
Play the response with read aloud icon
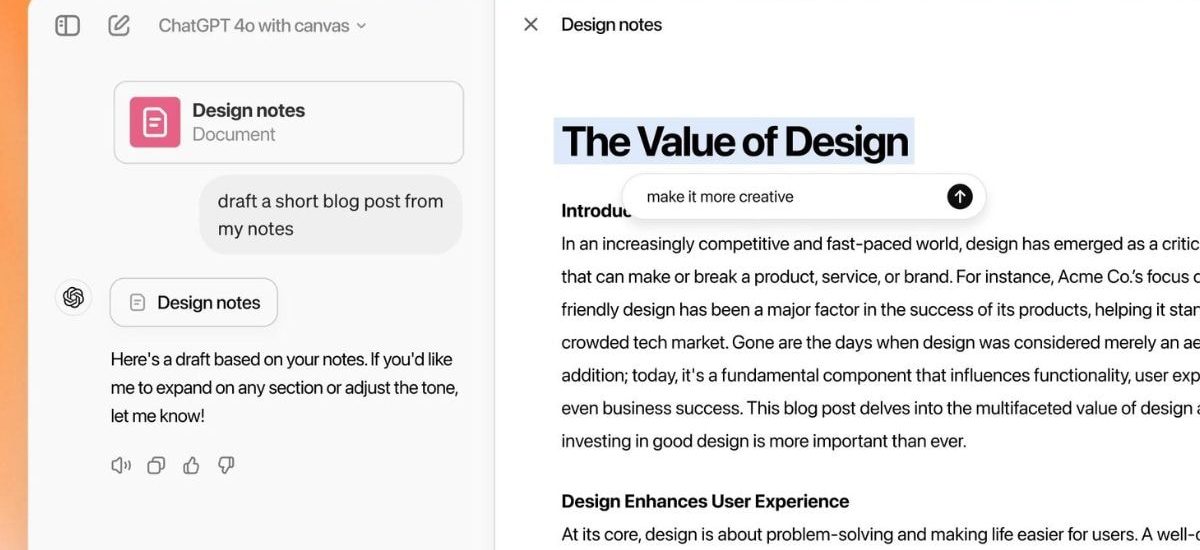[120, 465]
